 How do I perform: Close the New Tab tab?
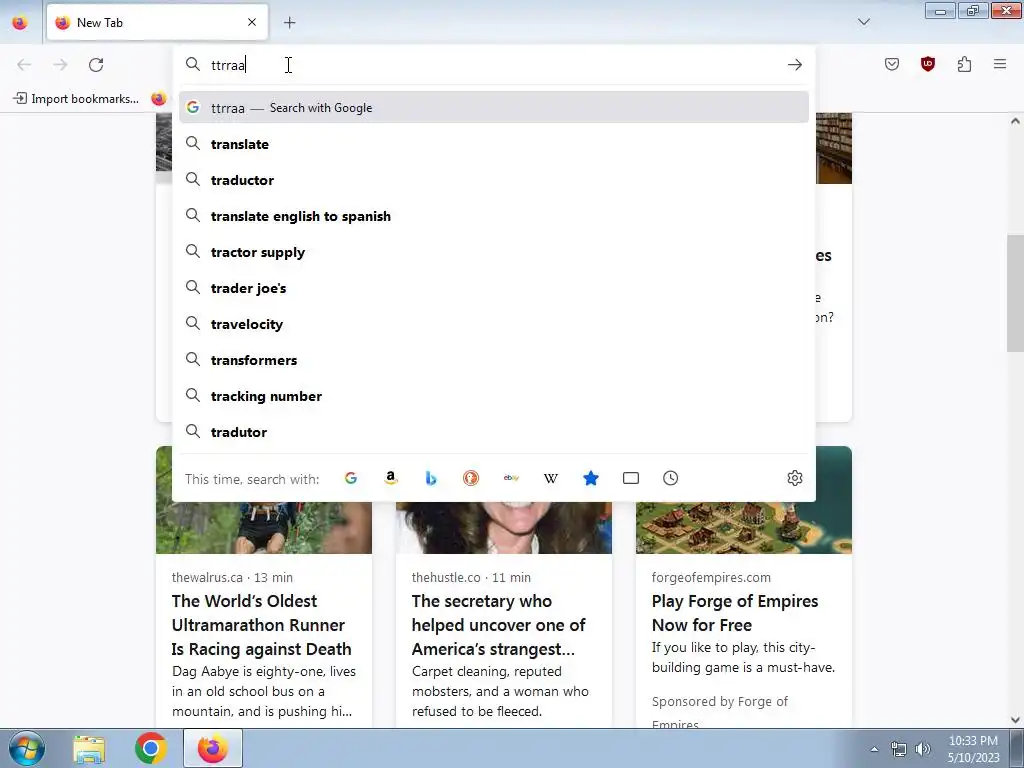[252, 22]
